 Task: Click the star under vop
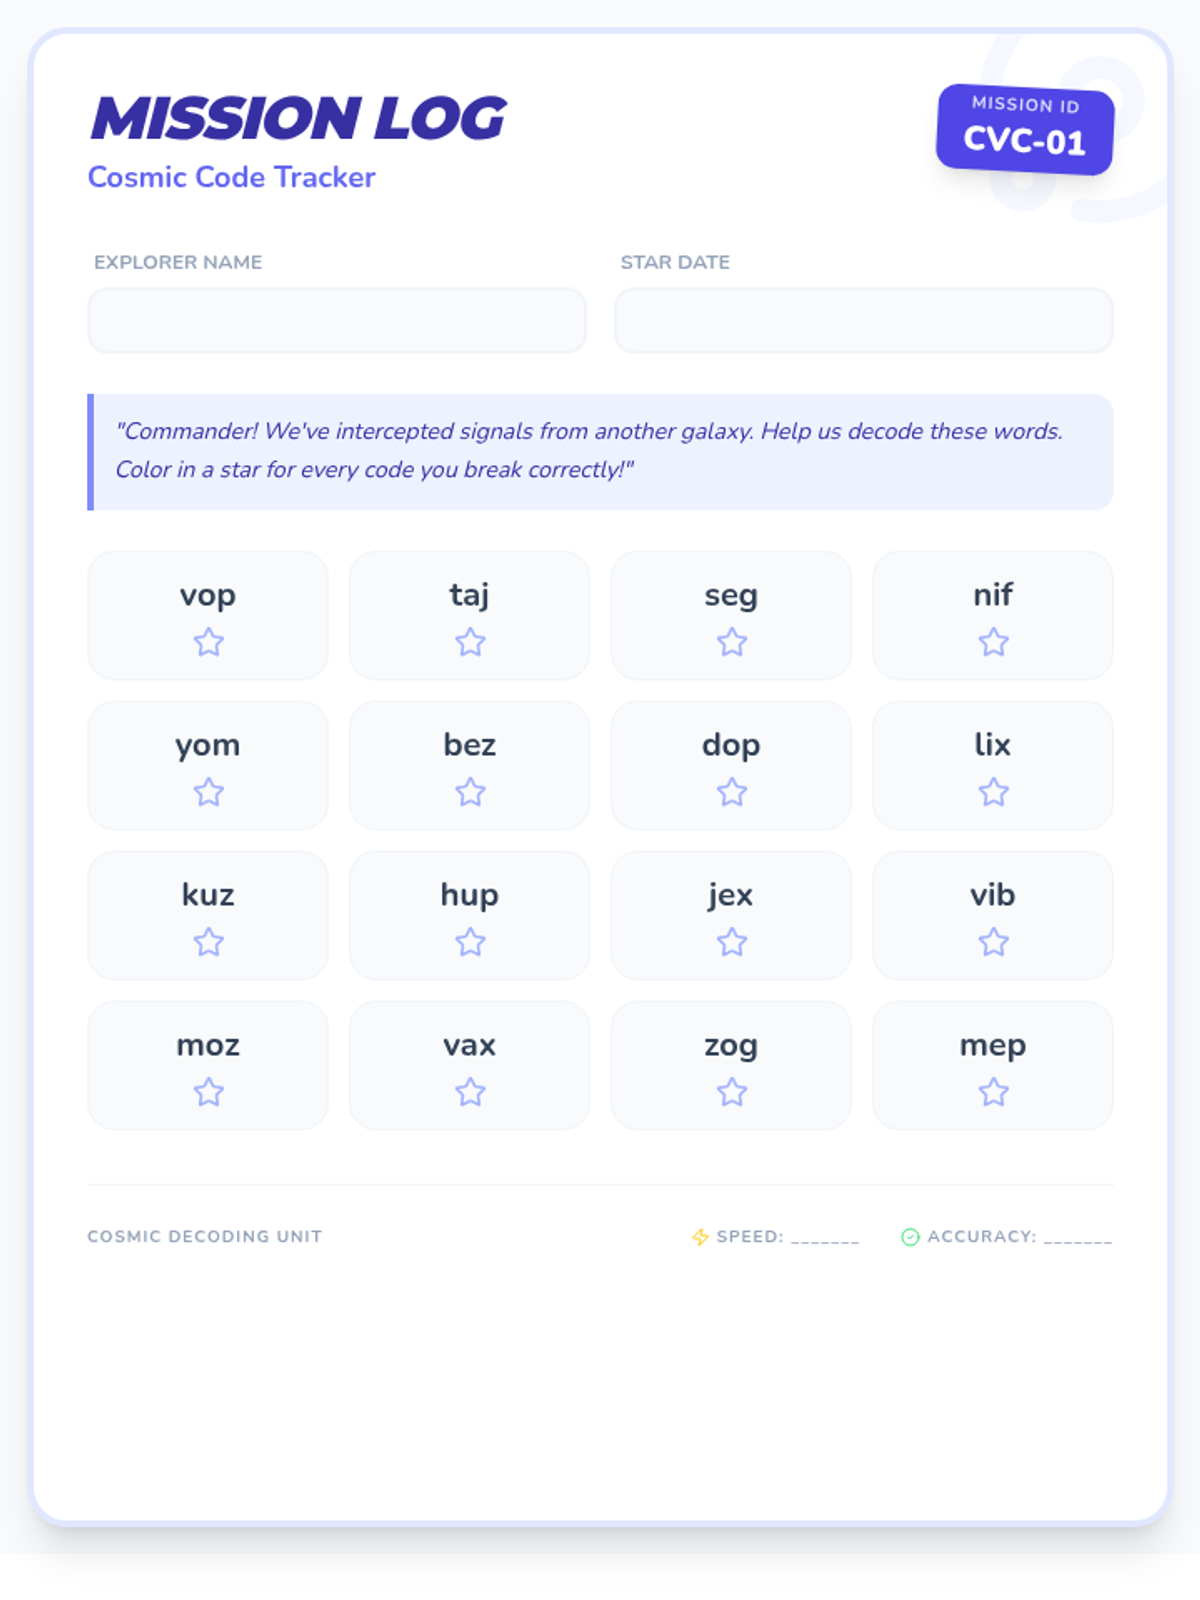[208, 642]
